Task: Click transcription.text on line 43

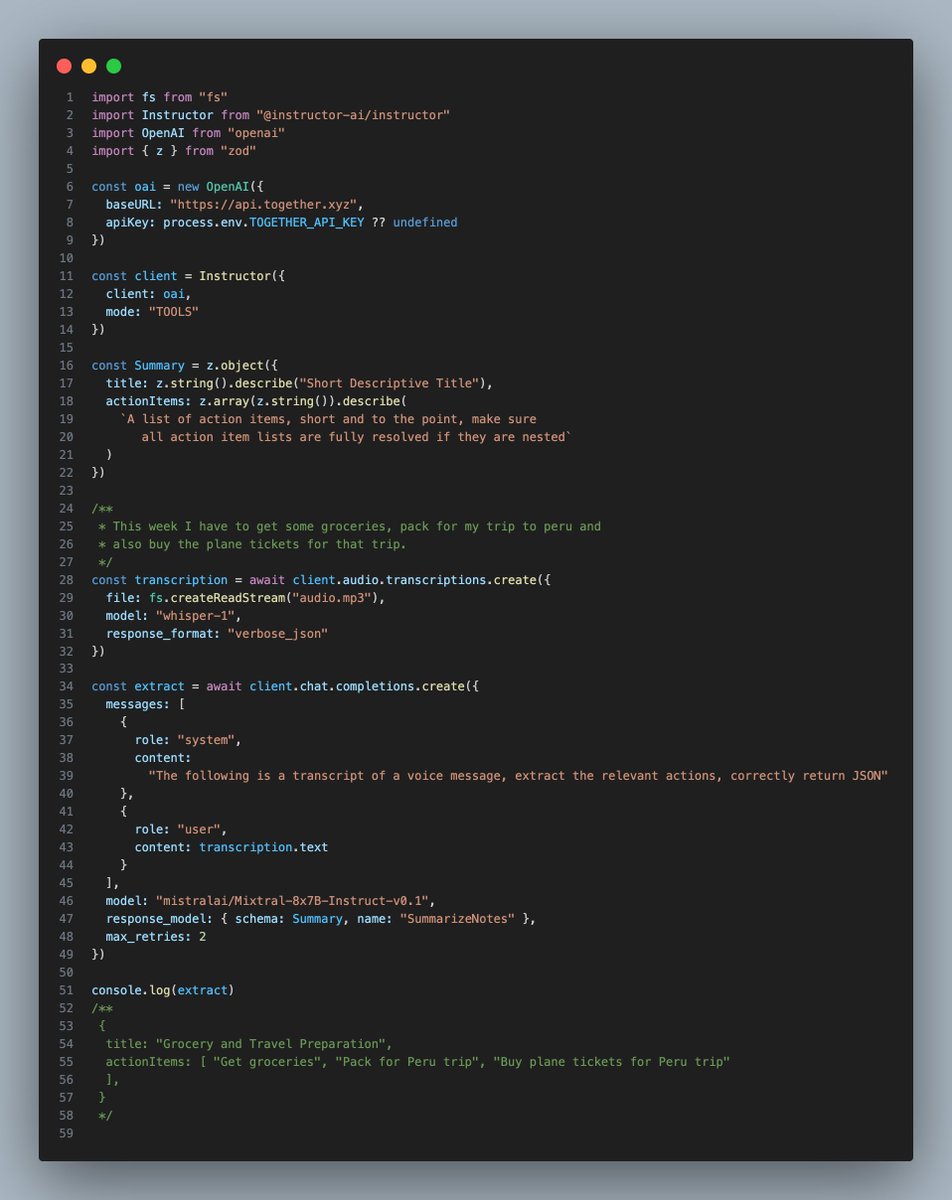Action: tap(263, 847)
